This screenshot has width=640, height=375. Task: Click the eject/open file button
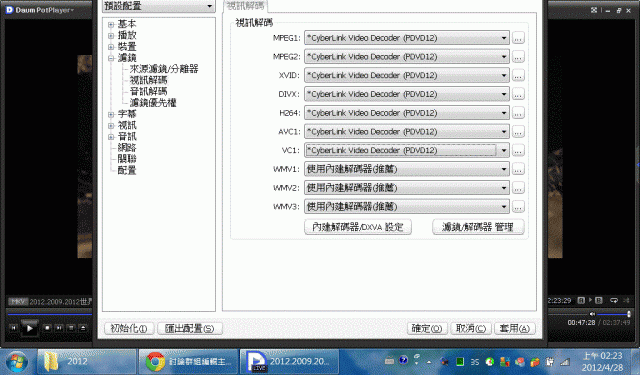(x=83, y=328)
